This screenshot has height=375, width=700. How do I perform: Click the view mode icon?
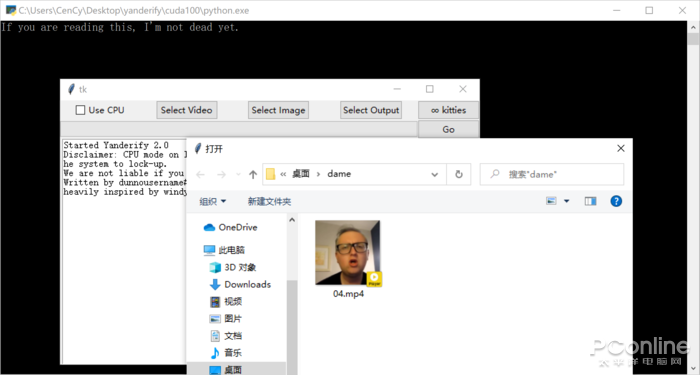click(551, 201)
